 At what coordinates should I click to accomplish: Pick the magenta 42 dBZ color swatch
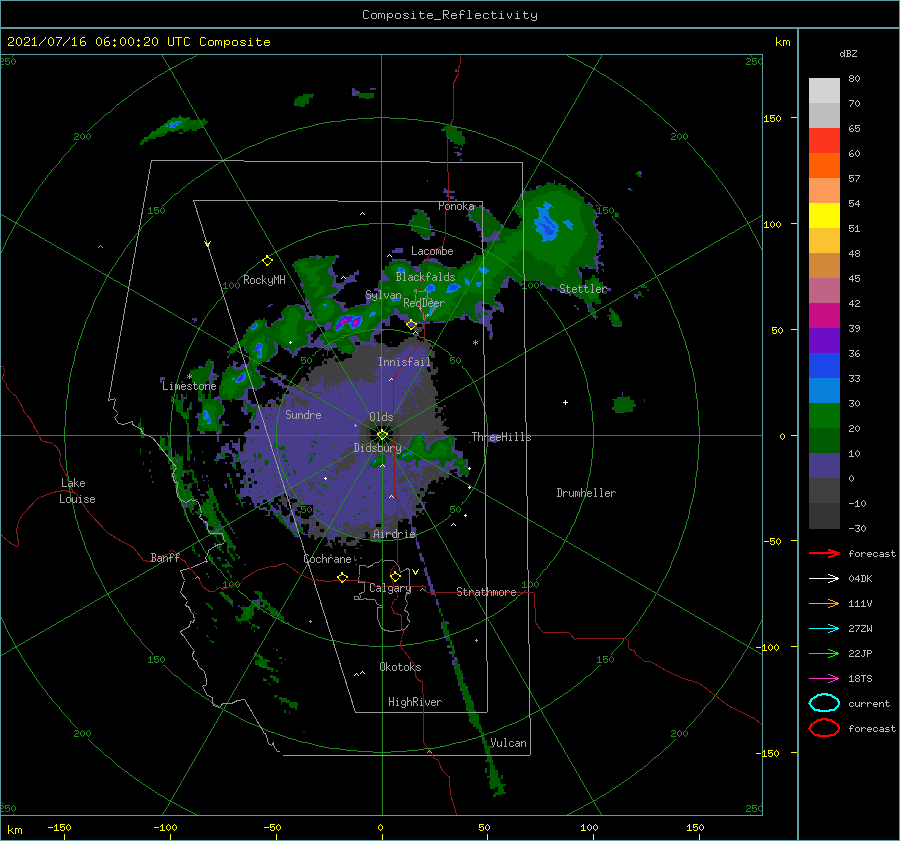click(824, 316)
